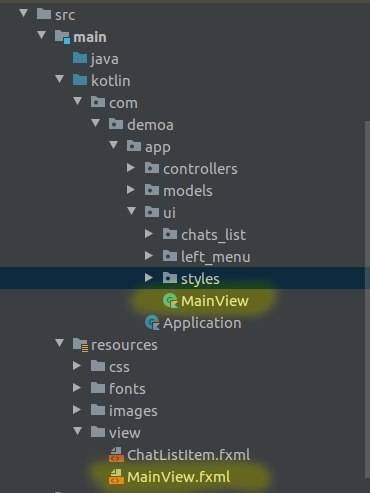Open the ChatListItem.fxml file label
370x493 pixels.
[189, 455]
